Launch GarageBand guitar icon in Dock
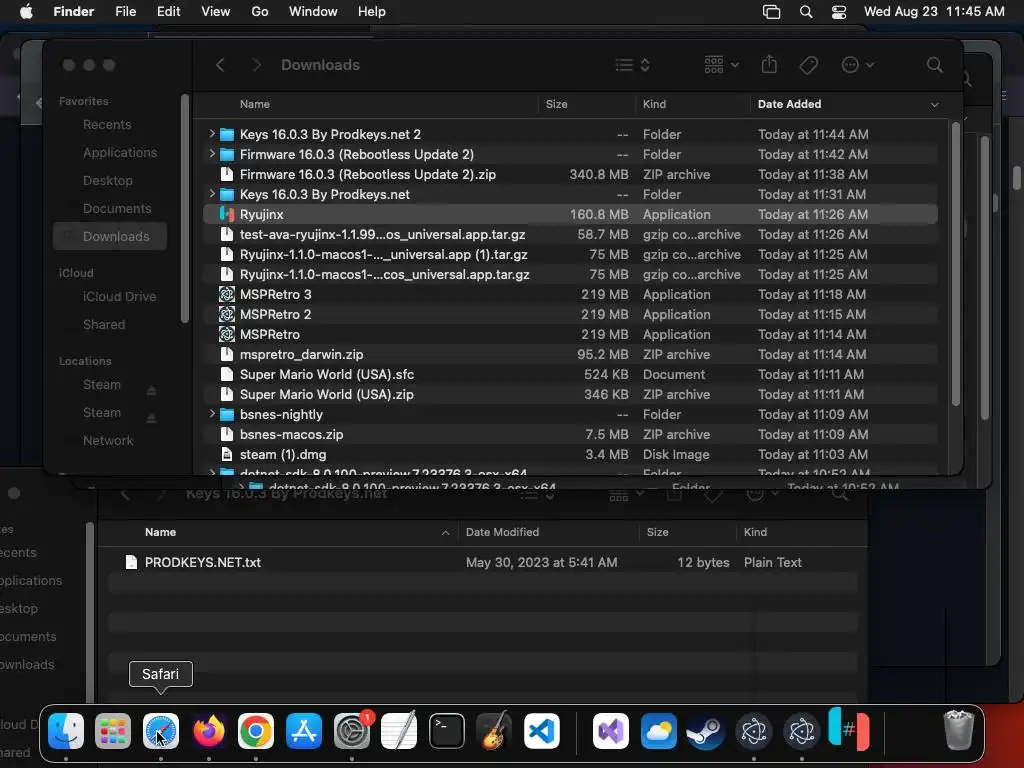Viewport: 1024px width, 768px height. 494,731
